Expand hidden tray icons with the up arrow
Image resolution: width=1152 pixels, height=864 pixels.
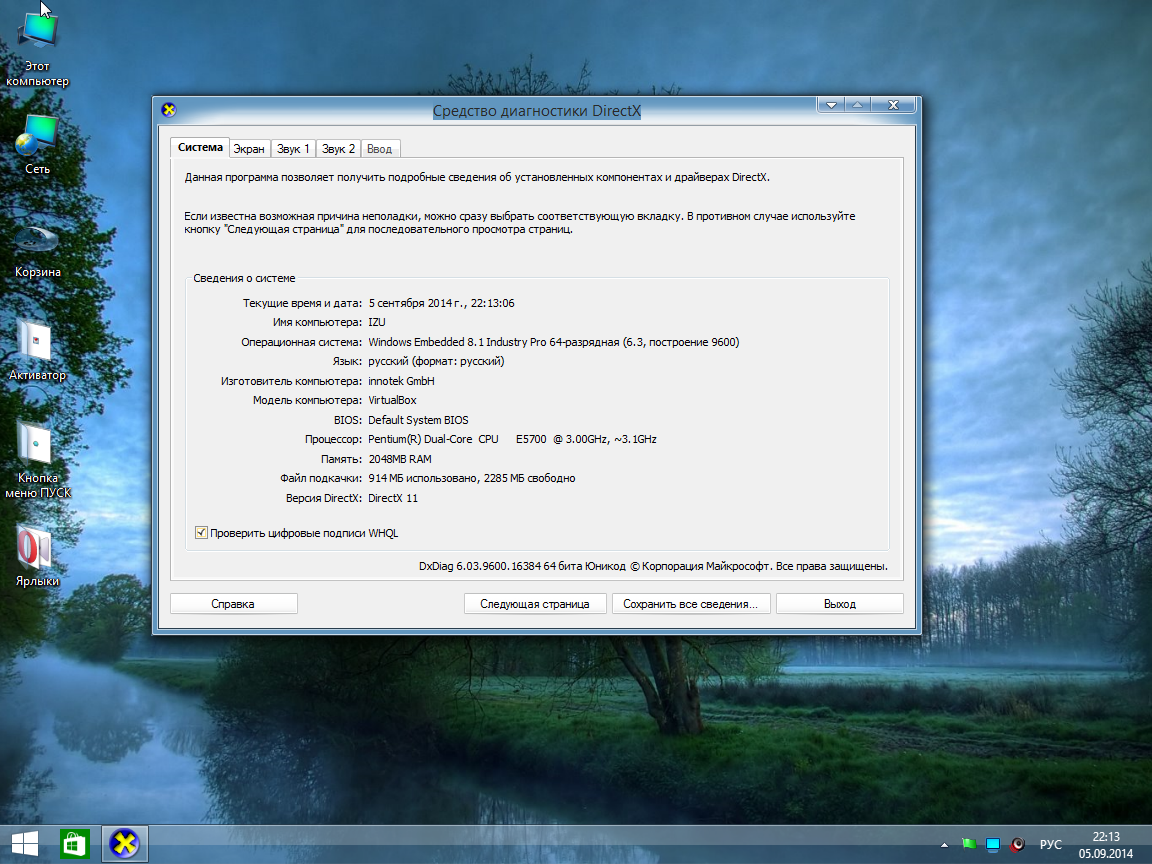(x=944, y=845)
